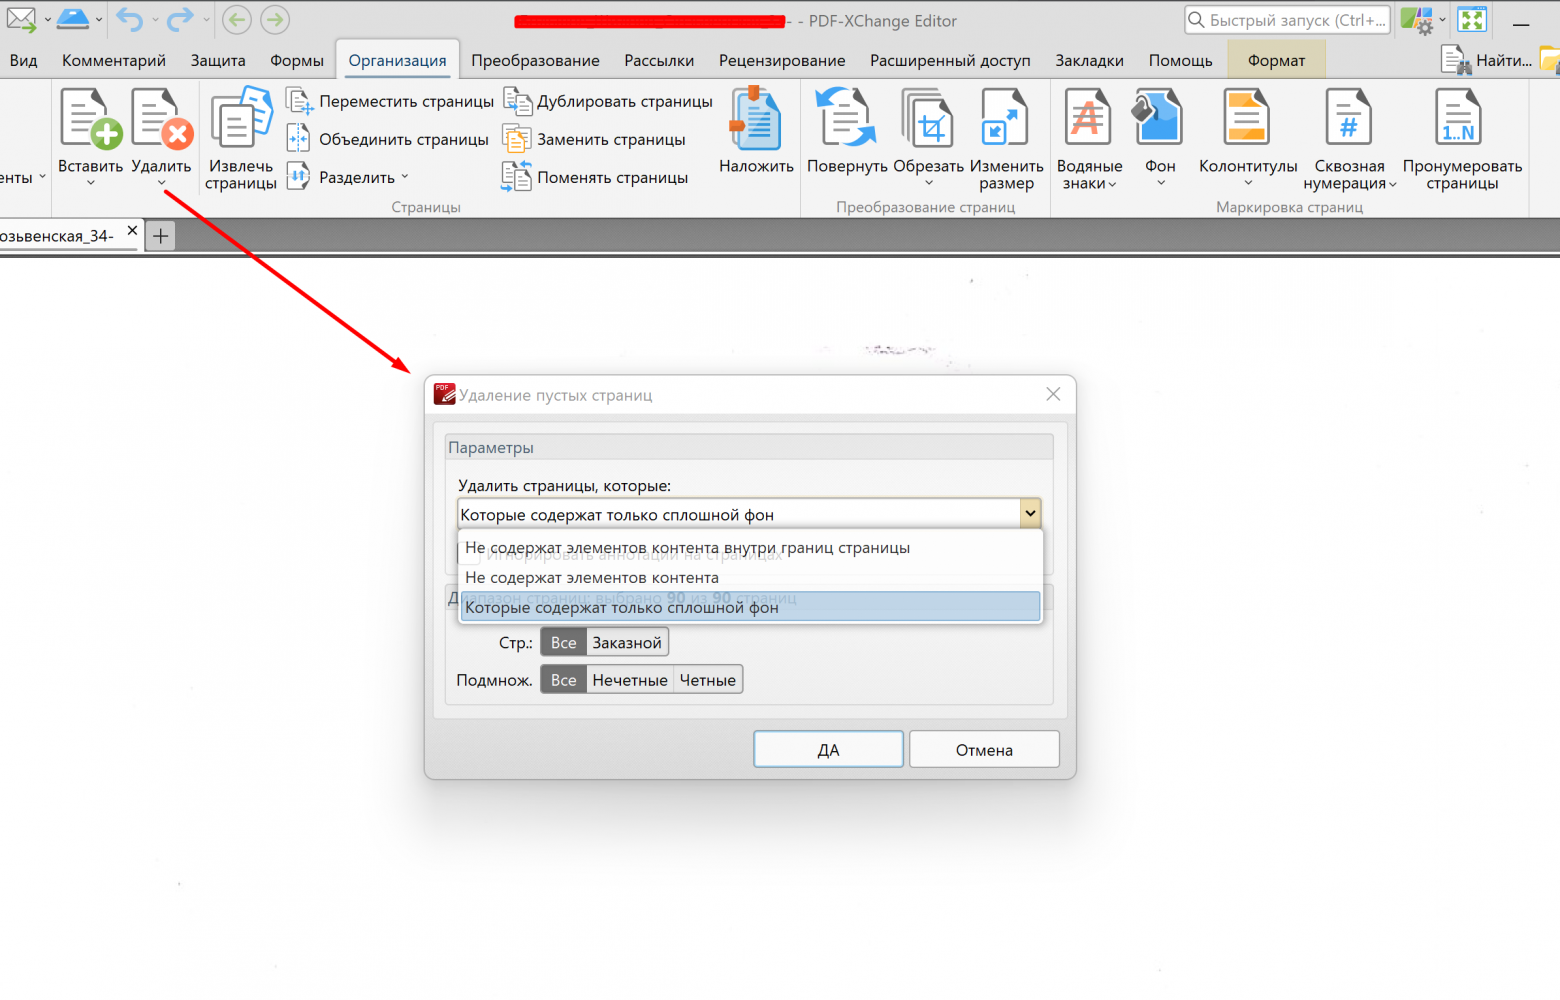The image size is (1560, 1000).
Task: Open the Закладки tab
Action: click(1089, 60)
